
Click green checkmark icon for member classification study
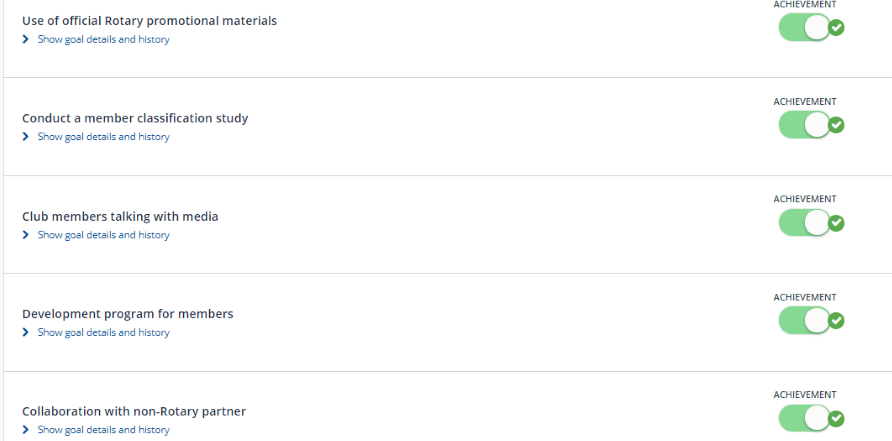pyautogui.click(x=837, y=125)
